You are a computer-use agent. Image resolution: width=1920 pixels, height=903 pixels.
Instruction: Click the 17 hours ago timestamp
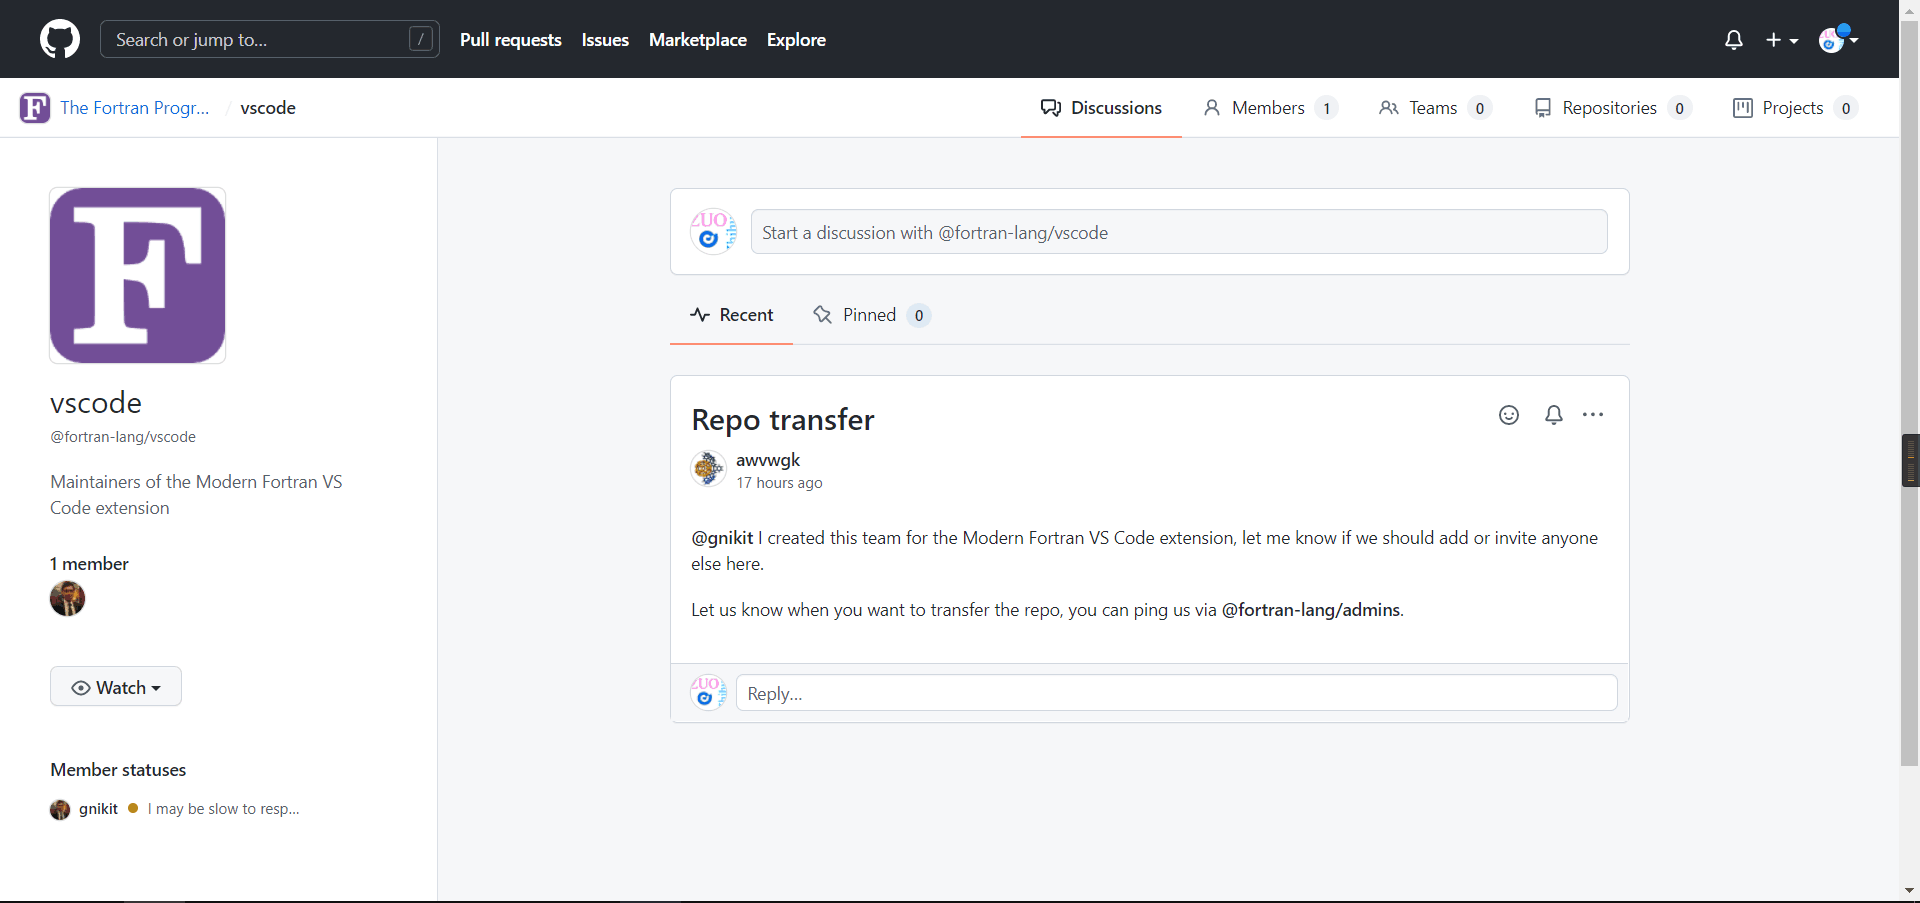click(780, 483)
